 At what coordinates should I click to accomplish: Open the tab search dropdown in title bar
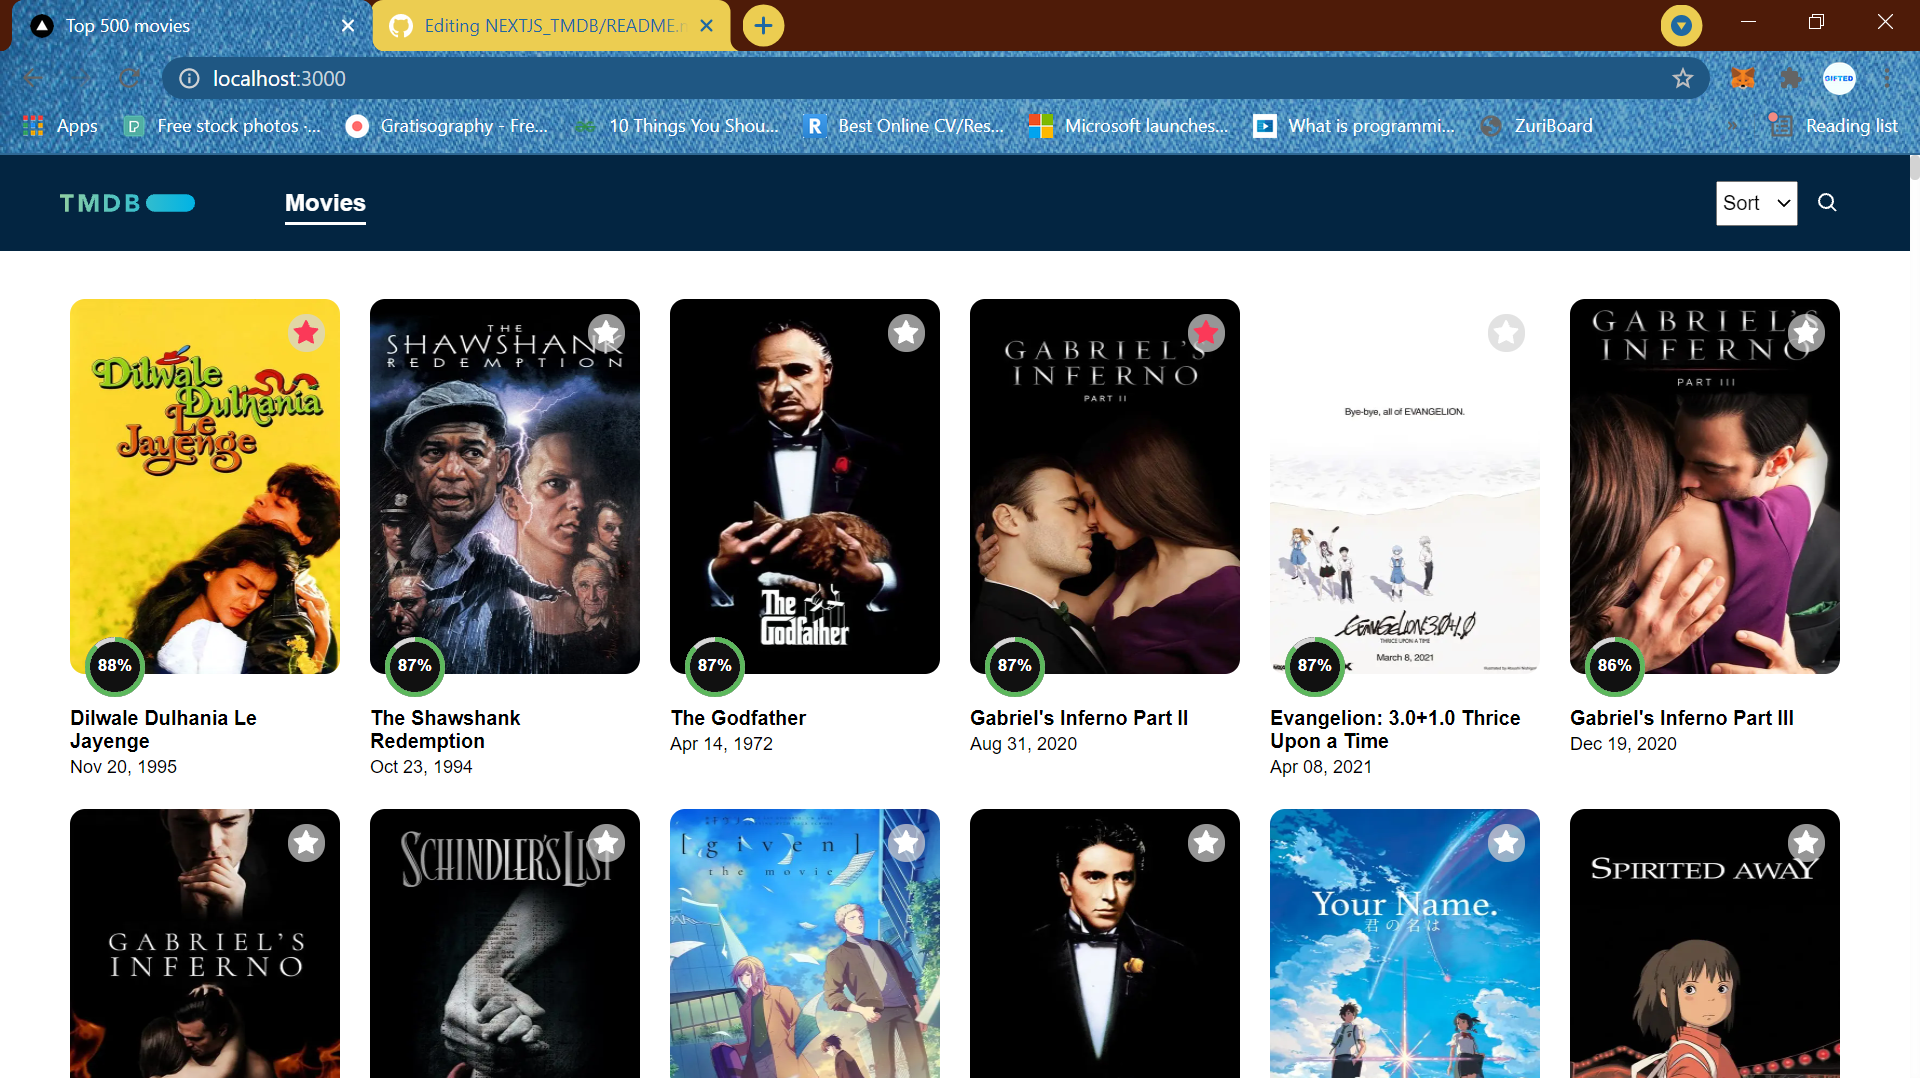tap(1681, 26)
